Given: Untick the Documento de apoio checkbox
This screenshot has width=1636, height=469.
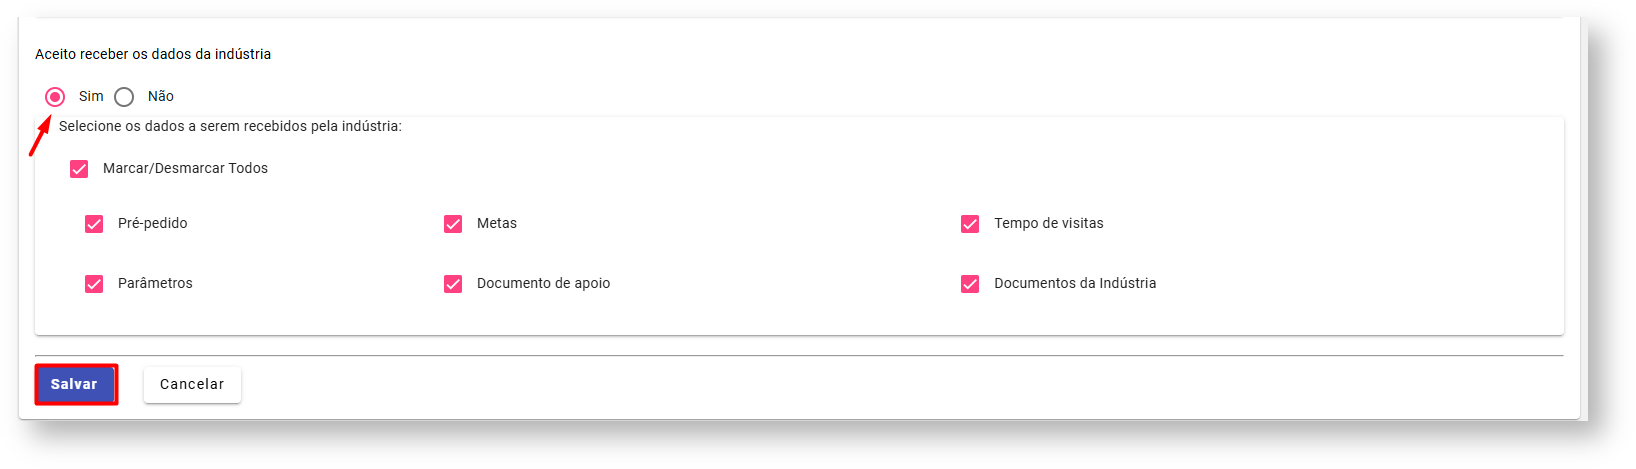Looking at the screenshot, I should pos(453,284).
